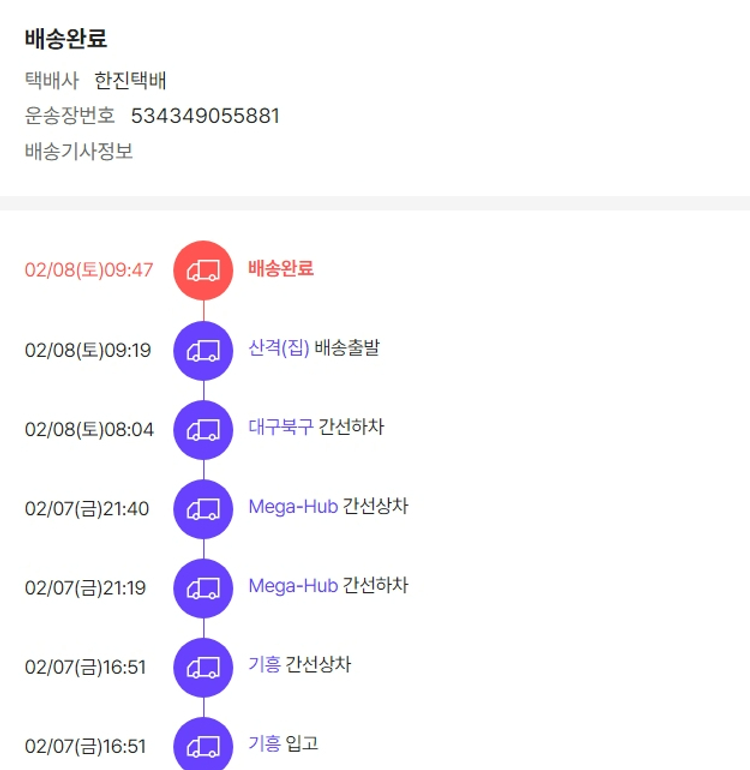Click the Mega-Hub link for 간선상차

point(293,507)
